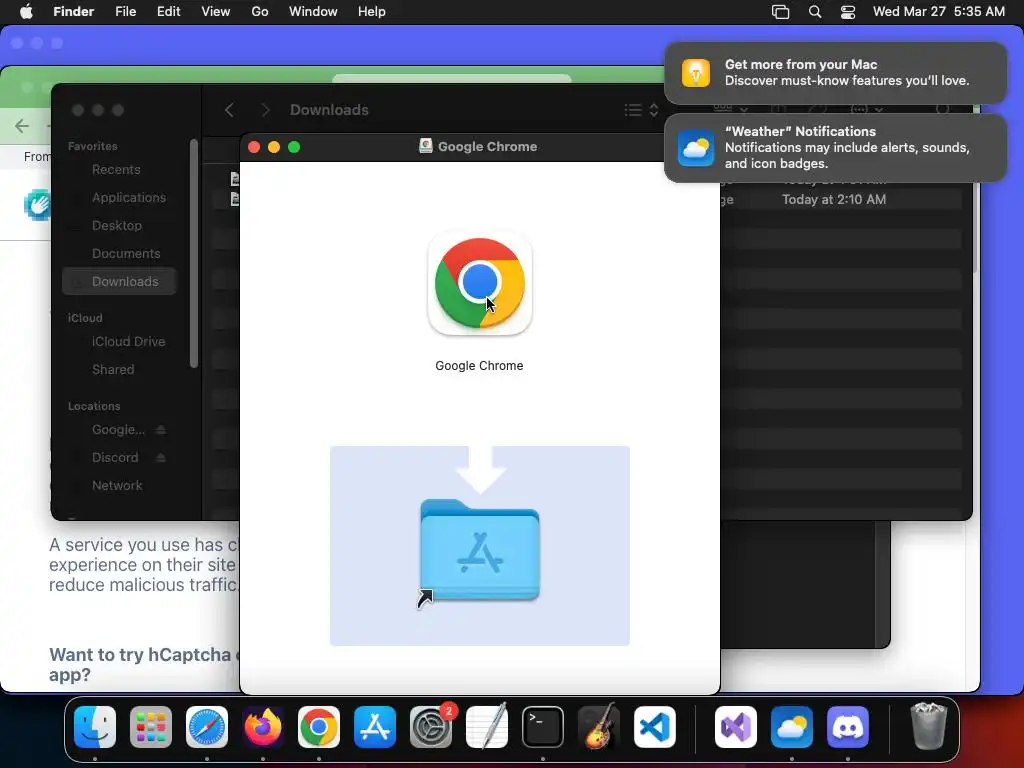The height and width of the screenshot is (768, 1024).
Task: Zoom the Google Chrome installer window
Action: pyautogui.click(x=294, y=147)
